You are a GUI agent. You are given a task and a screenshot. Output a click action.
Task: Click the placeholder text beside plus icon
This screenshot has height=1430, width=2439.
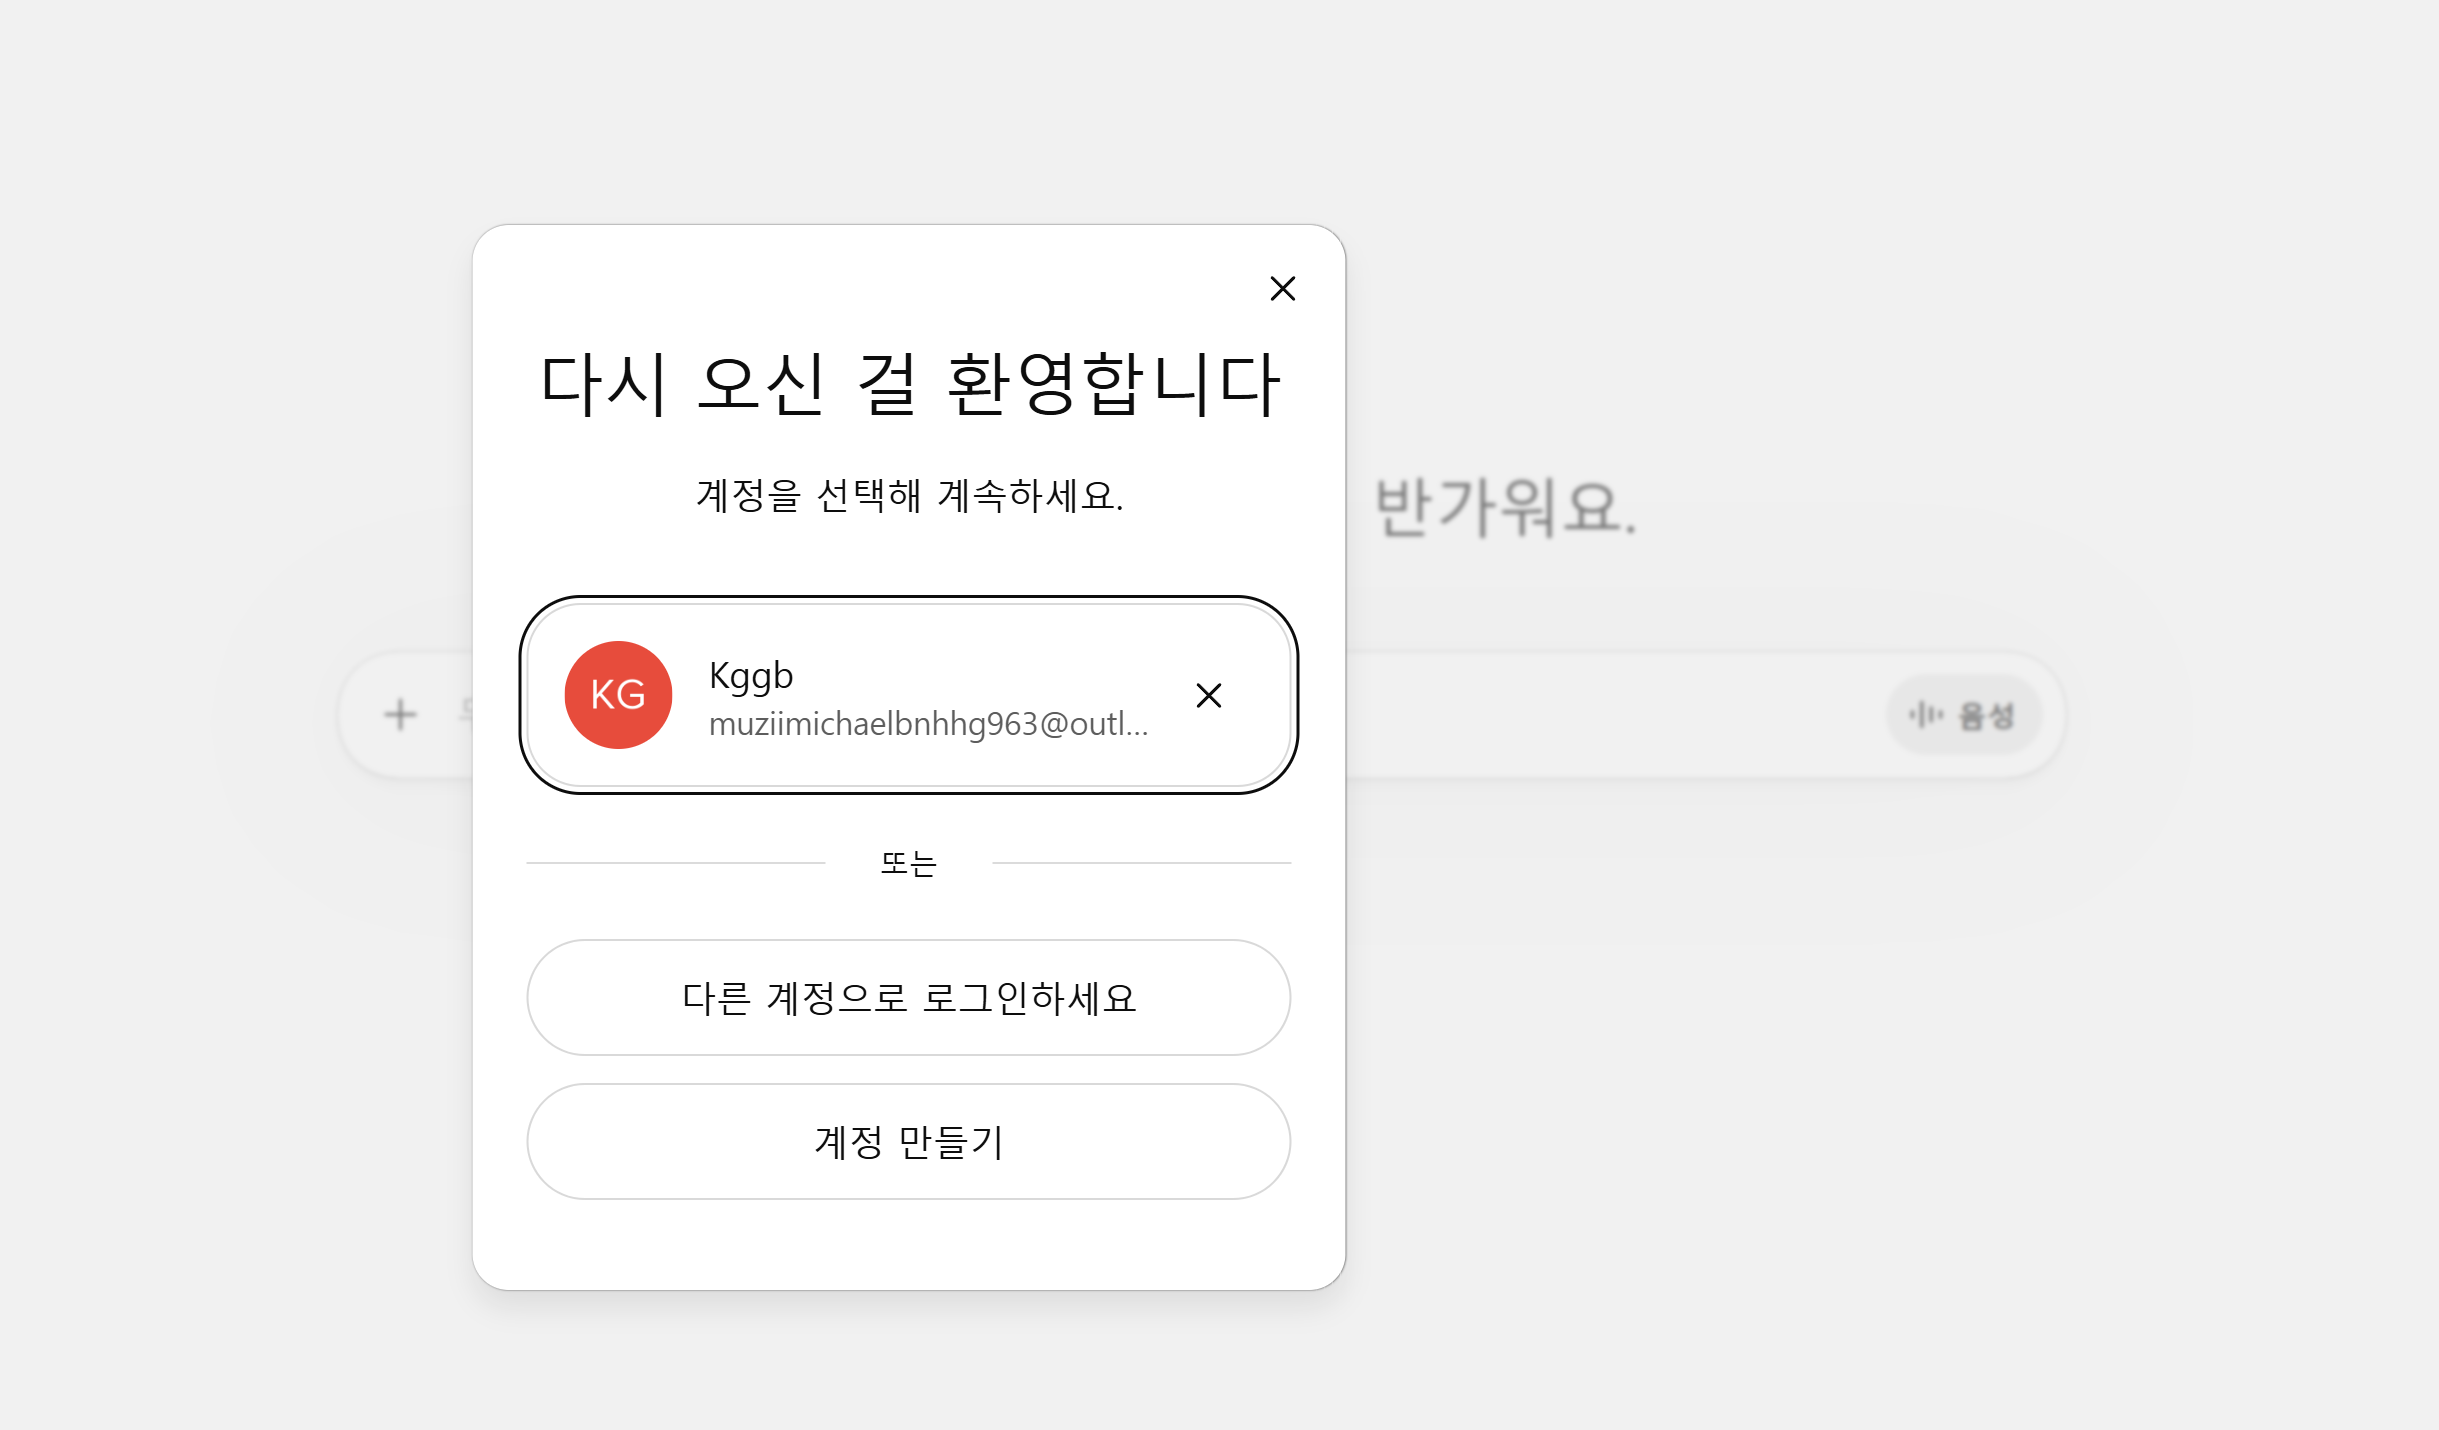pyautogui.click(x=464, y=712)
